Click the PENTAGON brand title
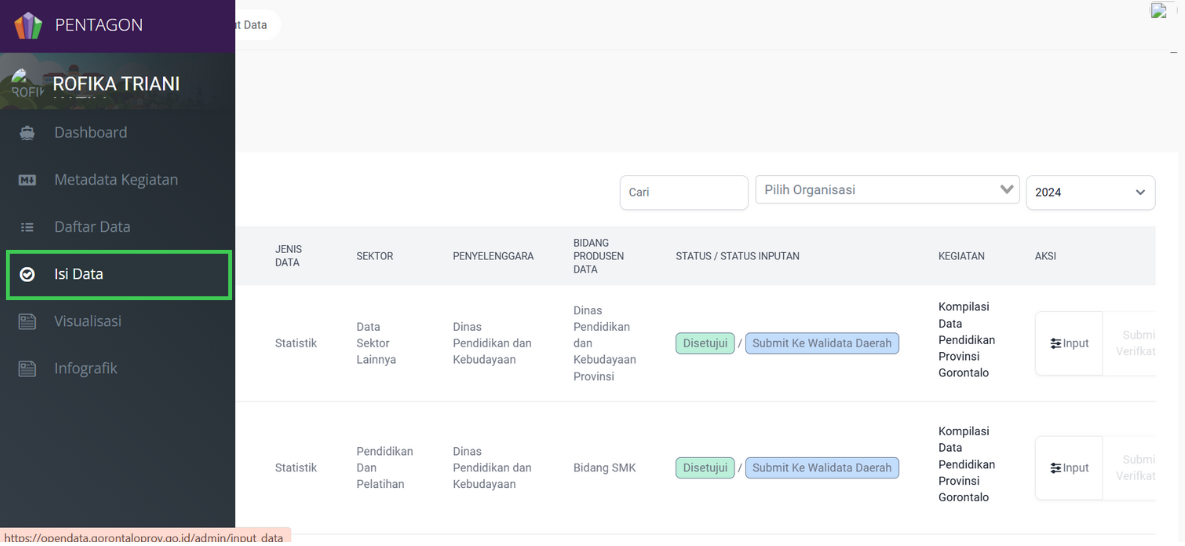Viewport: 1185px width, 546px height. pyautogui.click(x=99, y=25)
